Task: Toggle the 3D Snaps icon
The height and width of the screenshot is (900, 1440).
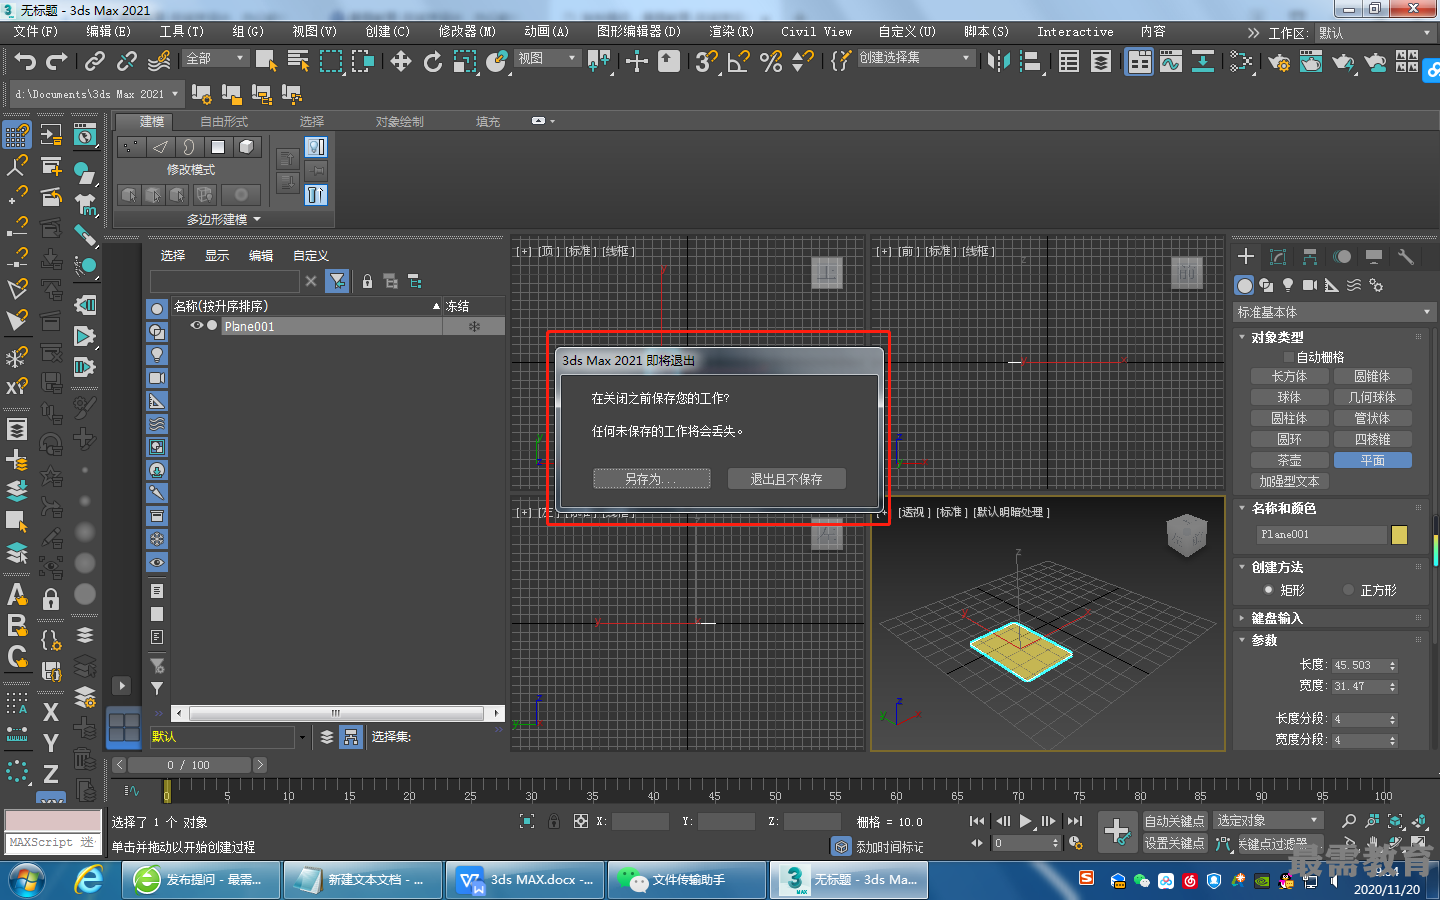Action: (x=706, y=62)
